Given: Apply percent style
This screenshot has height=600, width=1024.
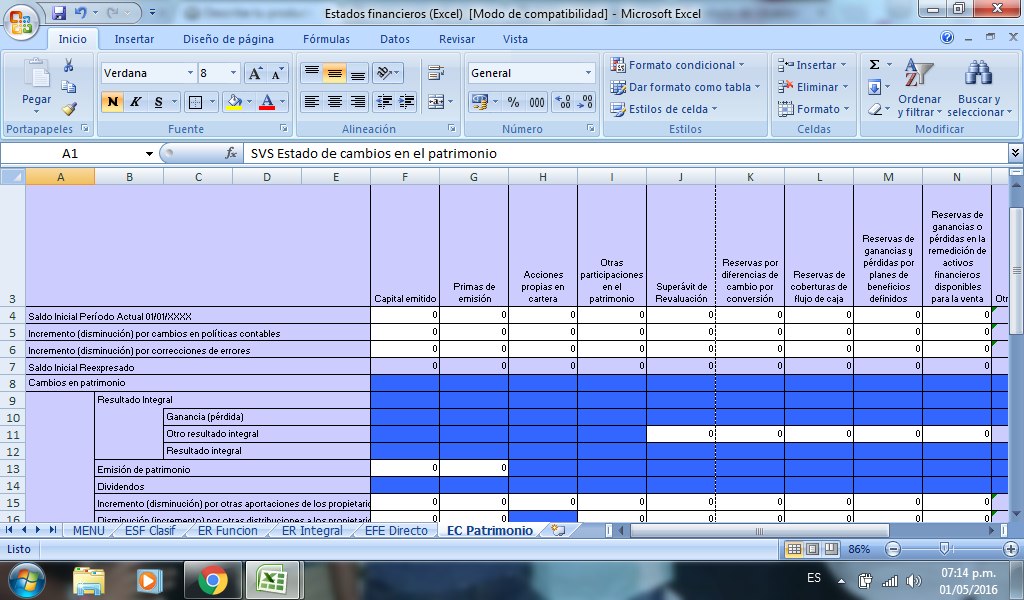Looking at the screenshot, I should tap(514, 102).
